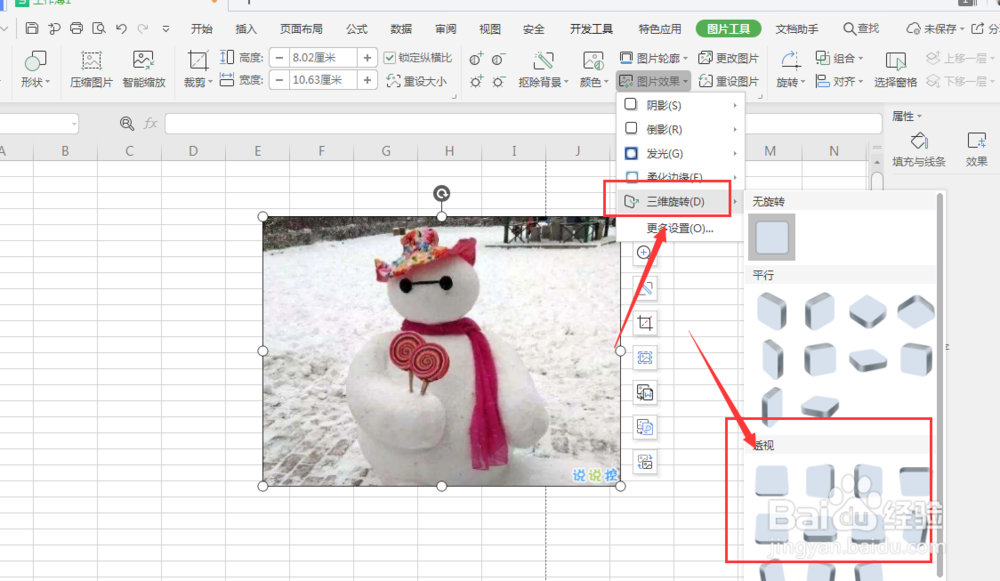Click the 重设图片 reset picture button
Image resolution: width=1000 pixels, height=581 pixels.
pyautogui.click(x=729, y=81)
